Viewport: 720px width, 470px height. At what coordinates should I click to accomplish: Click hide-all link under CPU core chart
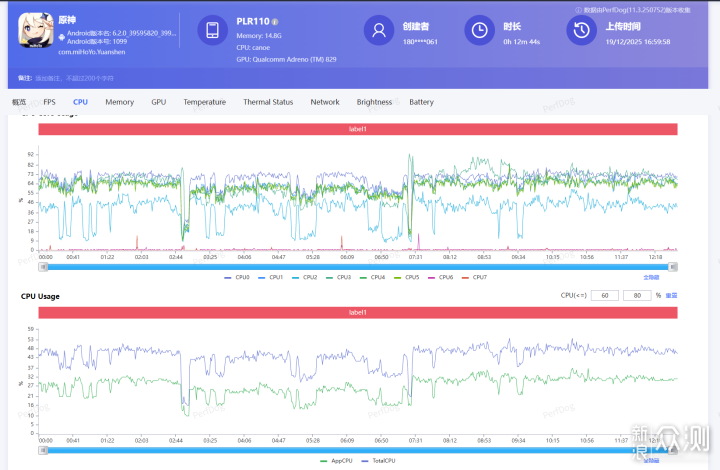[651, 277]
